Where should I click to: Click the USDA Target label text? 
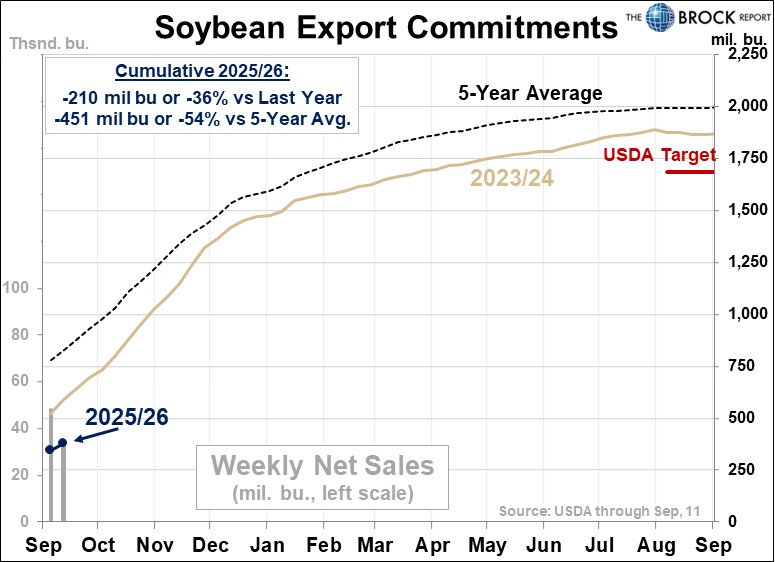[x=660, y=154]
